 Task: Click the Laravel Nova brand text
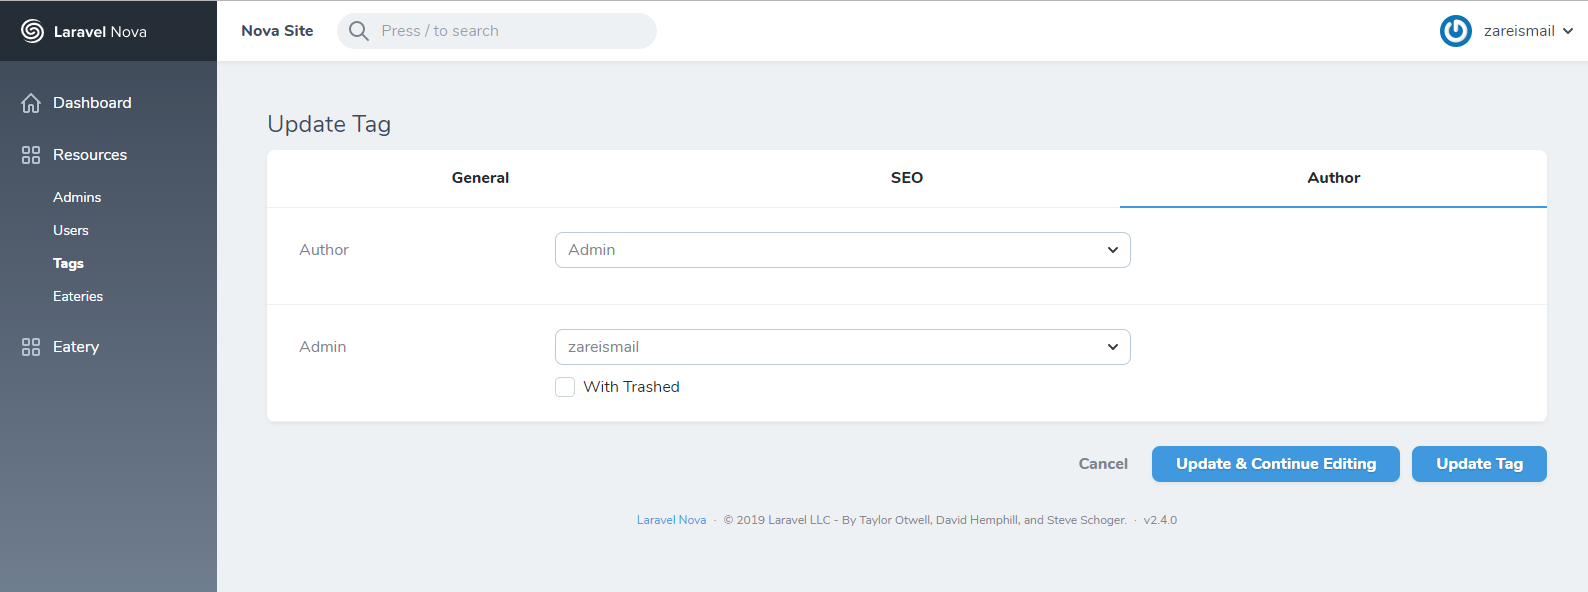100,32
